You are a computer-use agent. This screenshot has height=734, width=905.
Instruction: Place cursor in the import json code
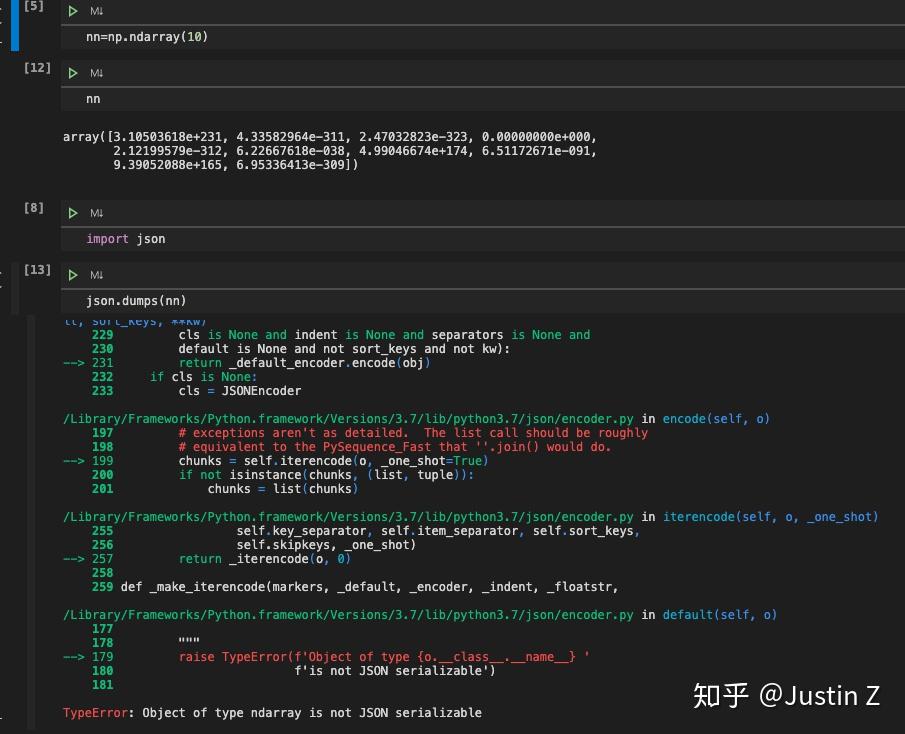coord(126,238)
